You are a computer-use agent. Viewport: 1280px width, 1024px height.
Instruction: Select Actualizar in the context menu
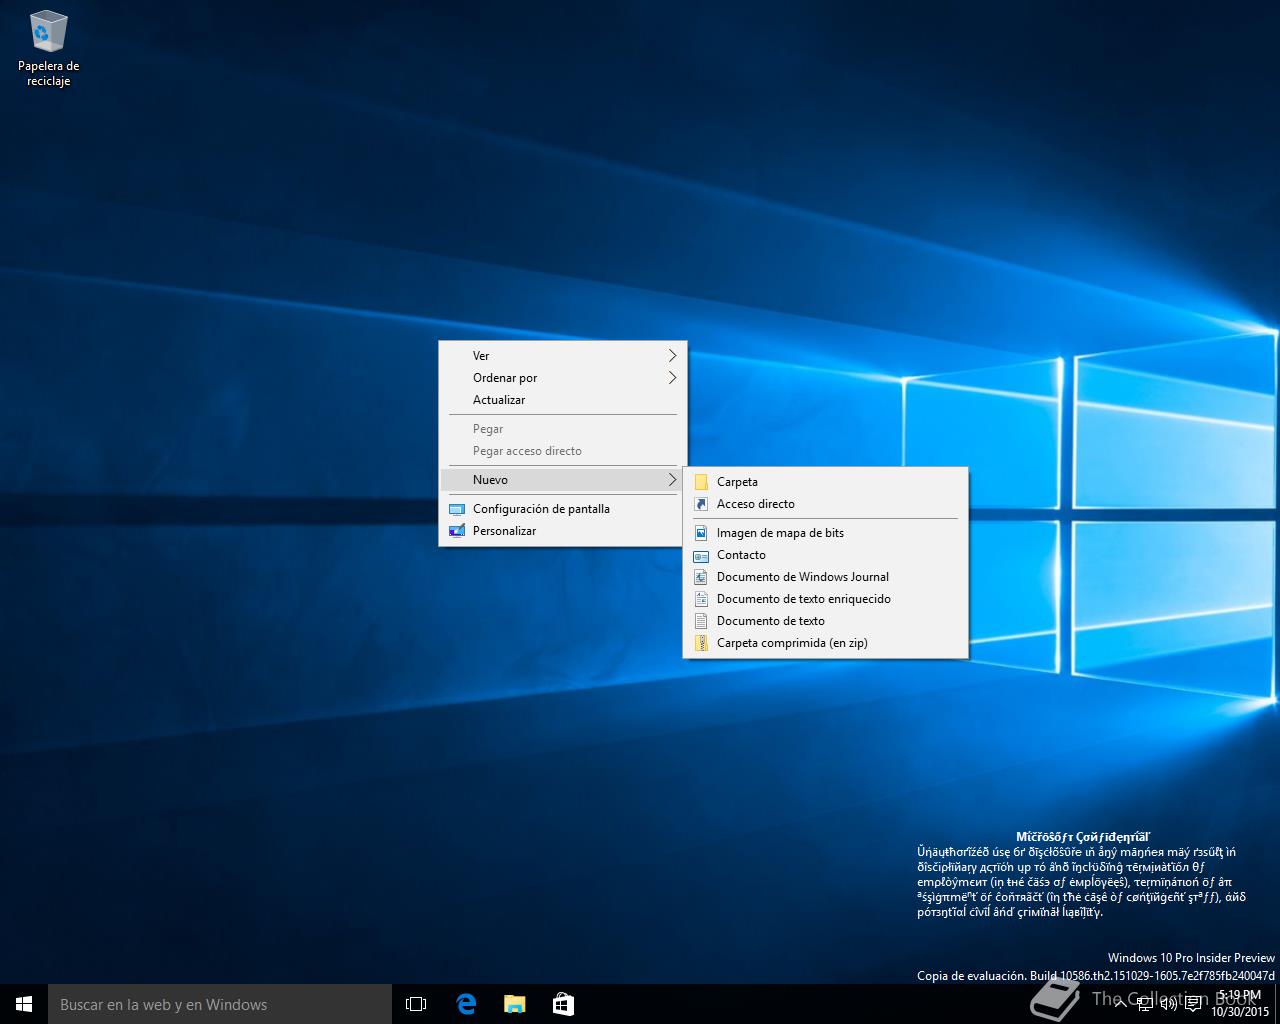[x=563, y=400]
